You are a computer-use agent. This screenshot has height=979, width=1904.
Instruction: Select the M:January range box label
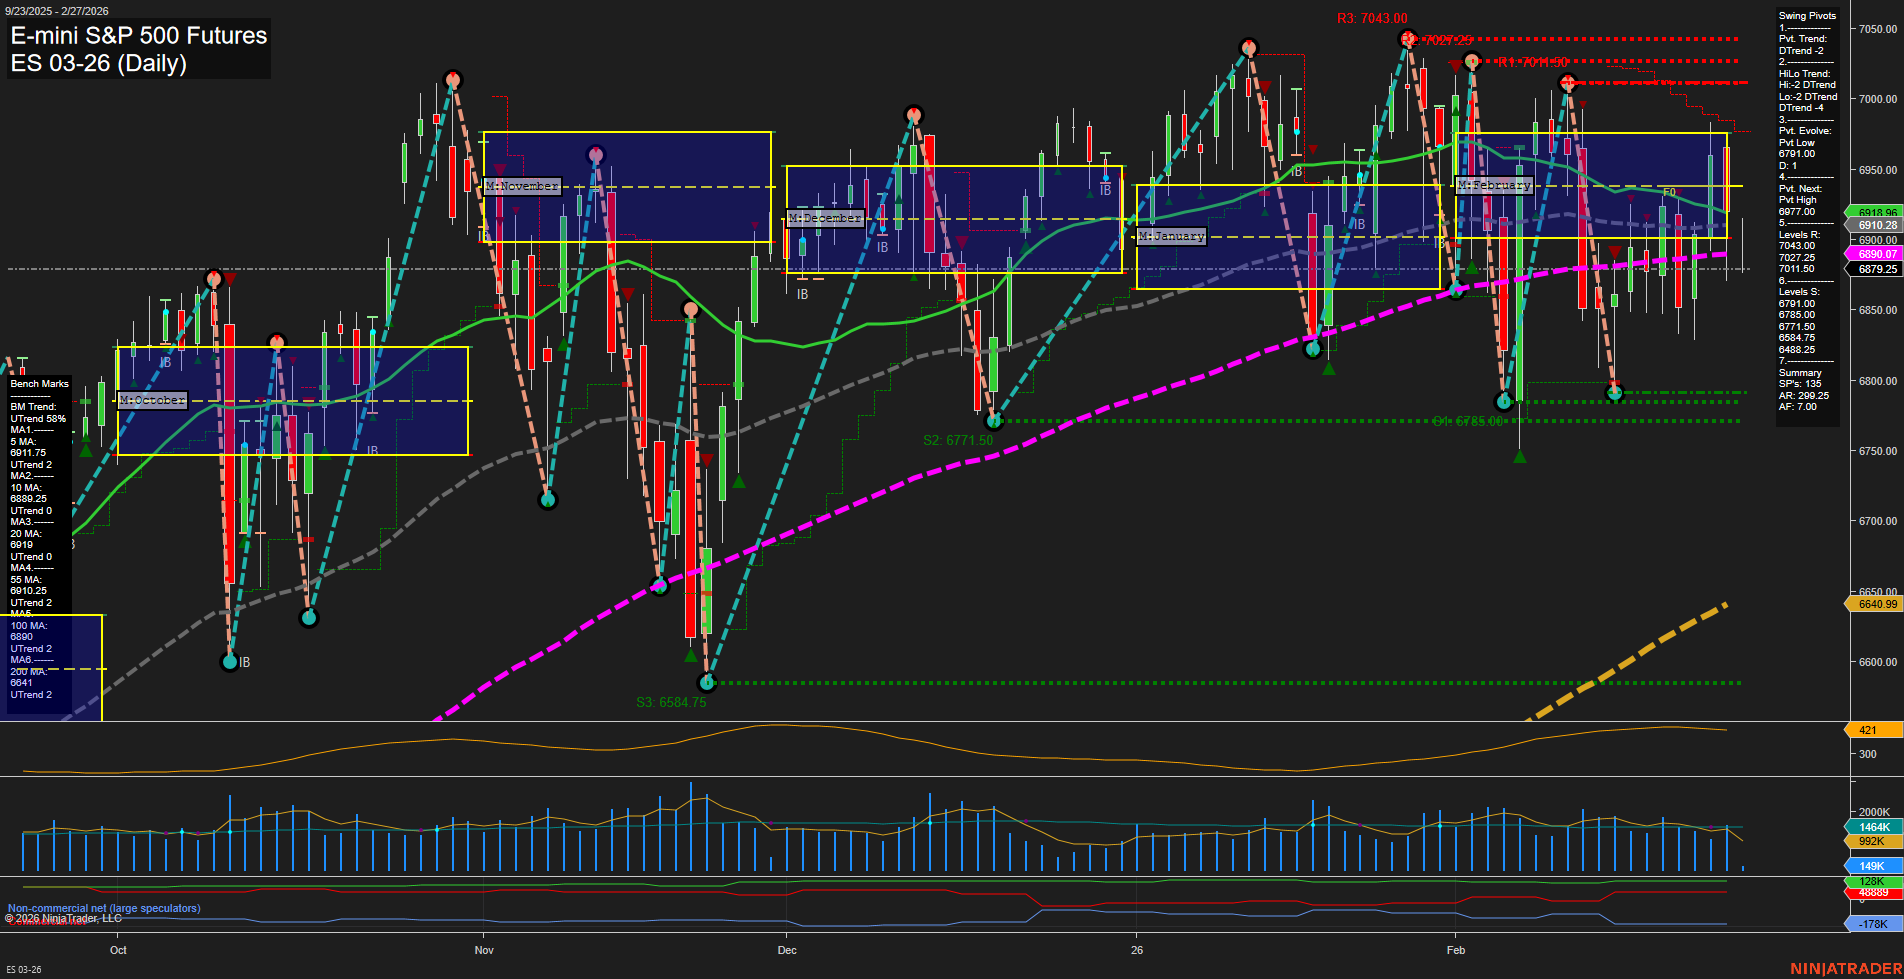click(x=1172, y=236)
